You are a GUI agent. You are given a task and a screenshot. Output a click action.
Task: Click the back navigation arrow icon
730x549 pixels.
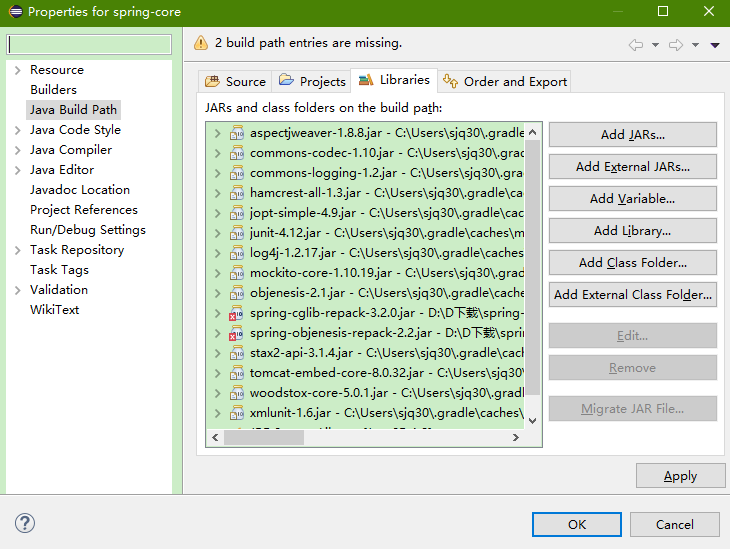pos(635,44)
